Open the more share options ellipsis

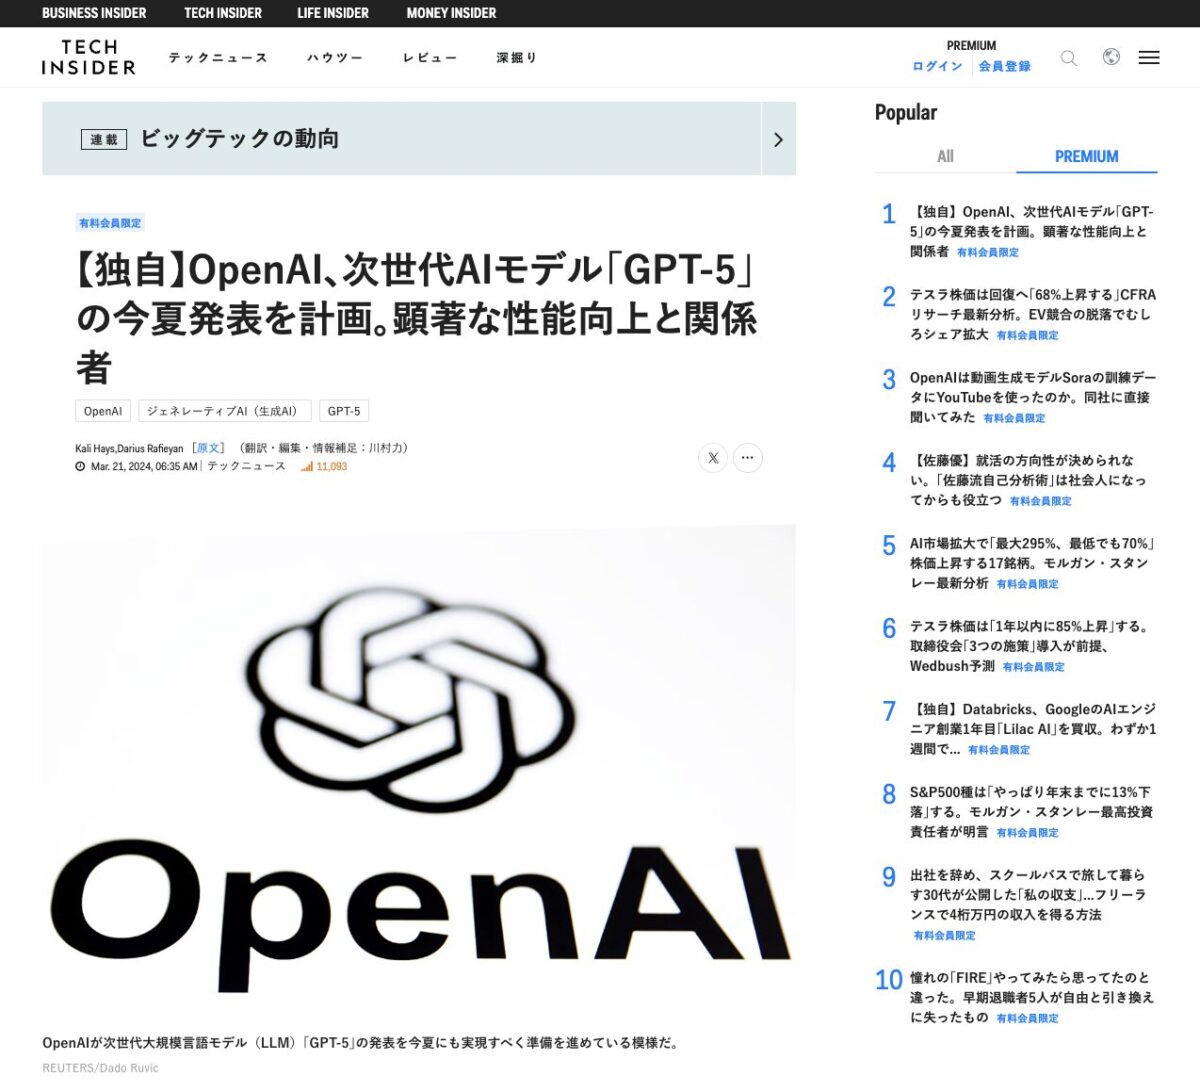tap(747, 457)
